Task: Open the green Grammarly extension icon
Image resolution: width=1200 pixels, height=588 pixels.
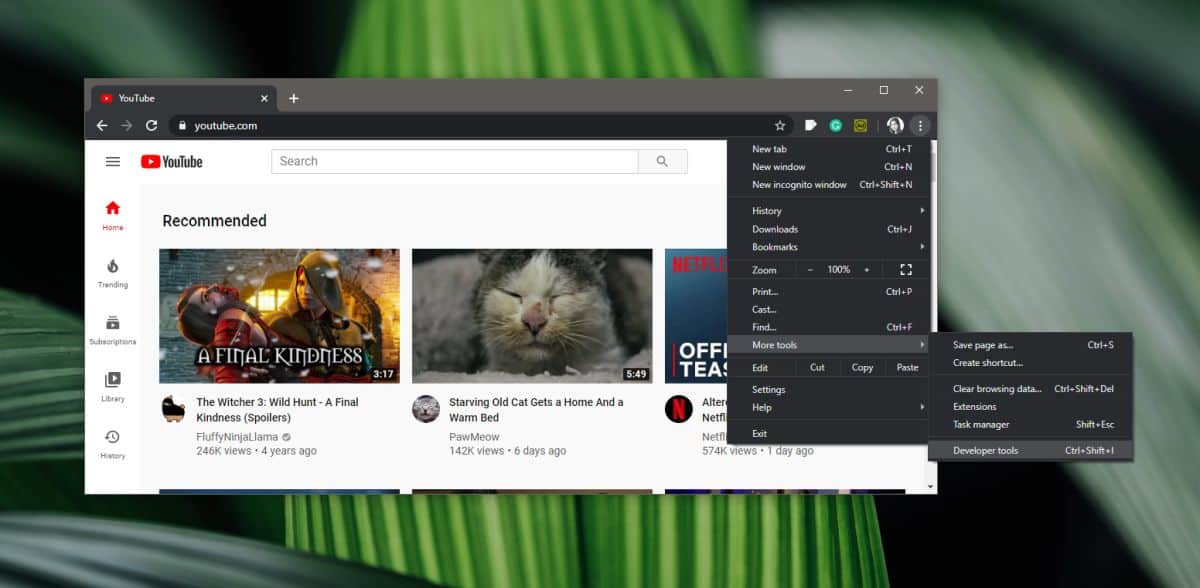Action: [836, 126]
